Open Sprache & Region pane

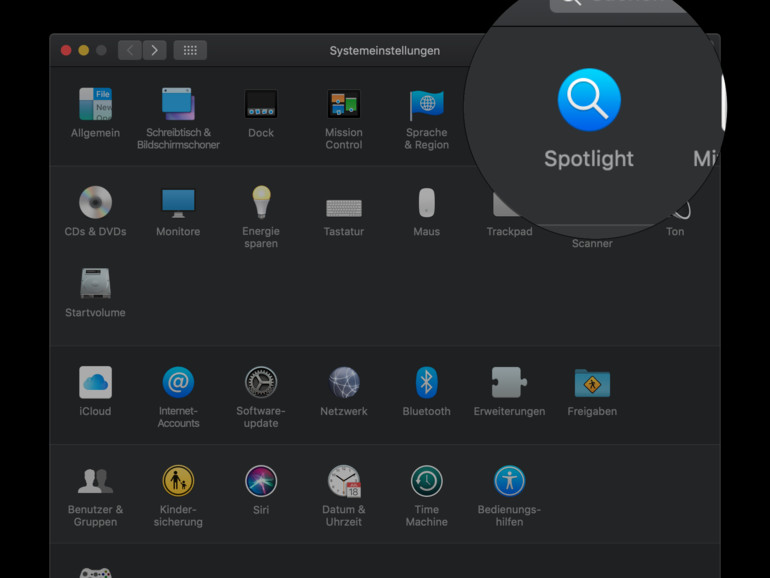click(426, 105)
